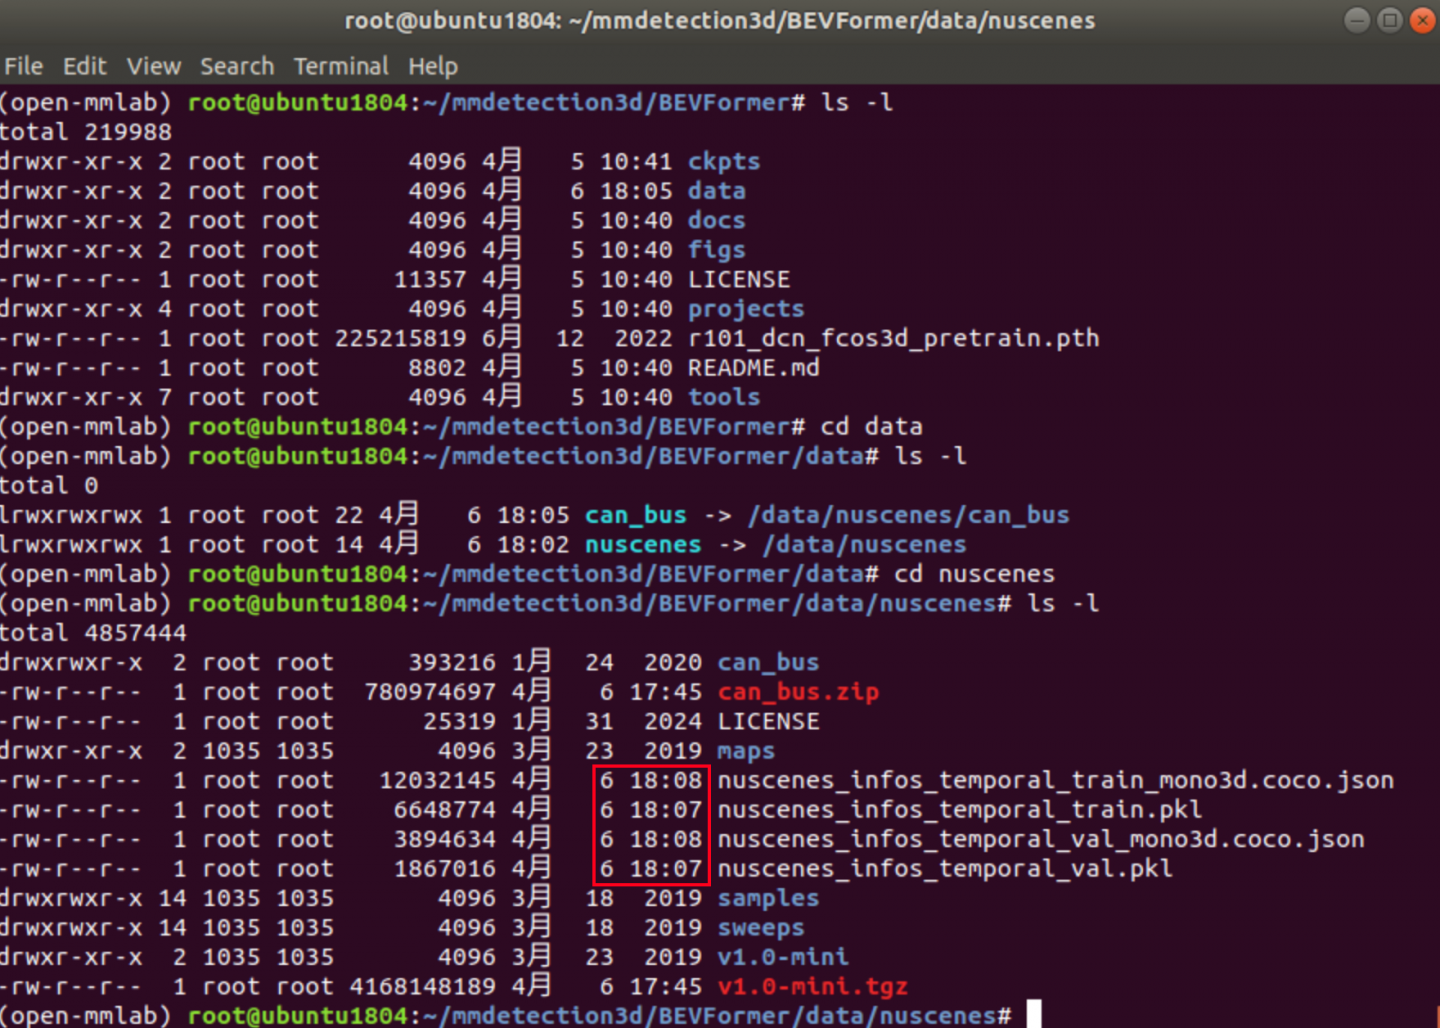This screenshot has width=1440, height=1028.
Task: Open the Search menu
Action: point(237,66)
